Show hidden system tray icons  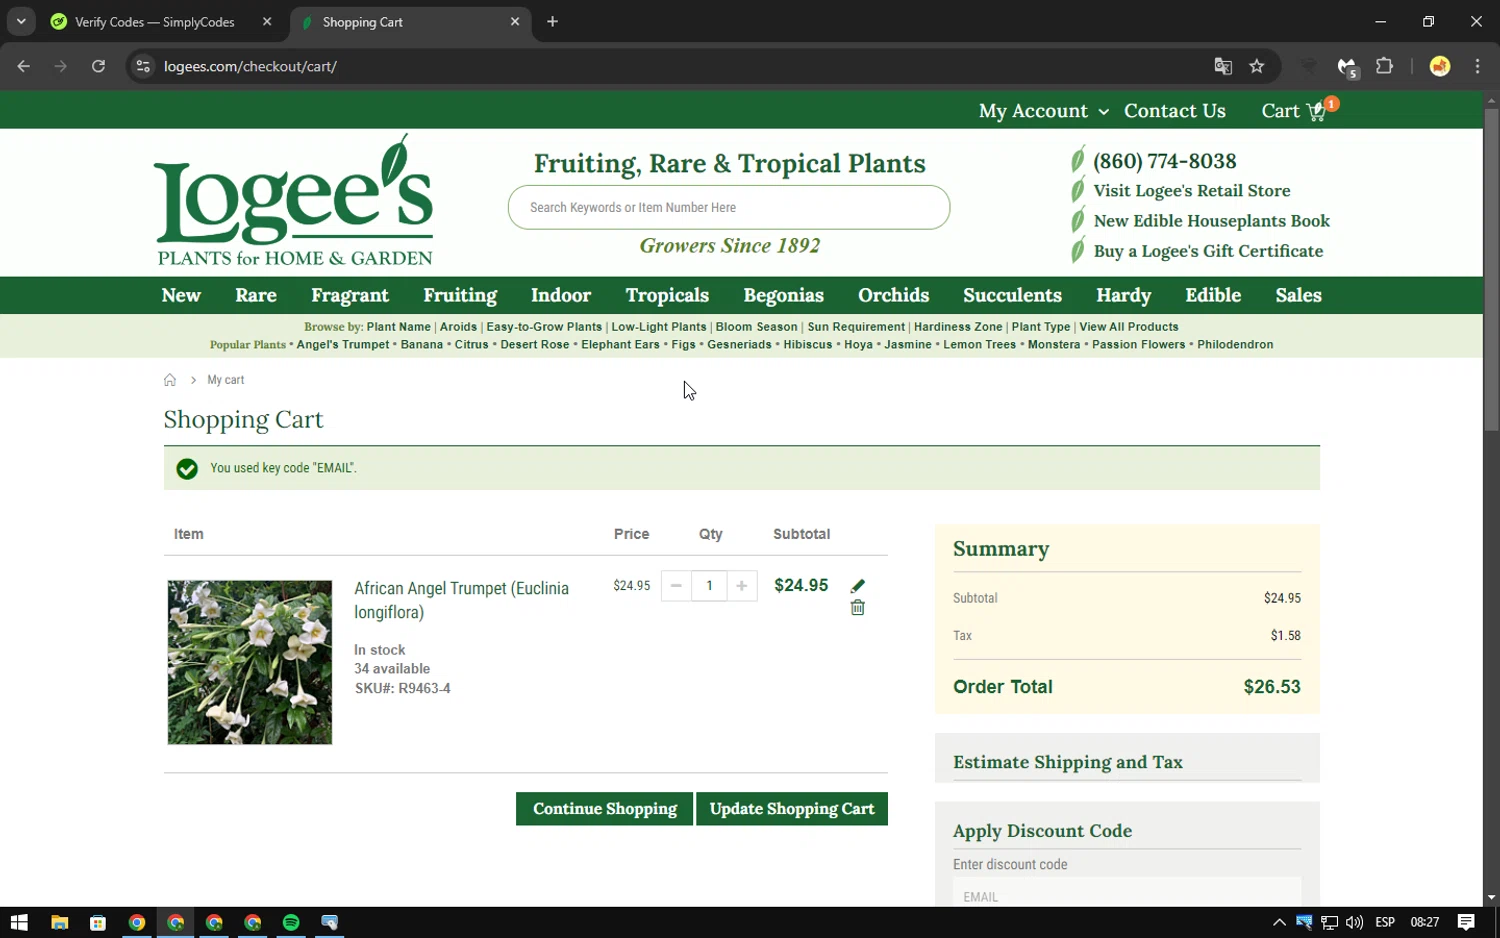click(1279, 922)
